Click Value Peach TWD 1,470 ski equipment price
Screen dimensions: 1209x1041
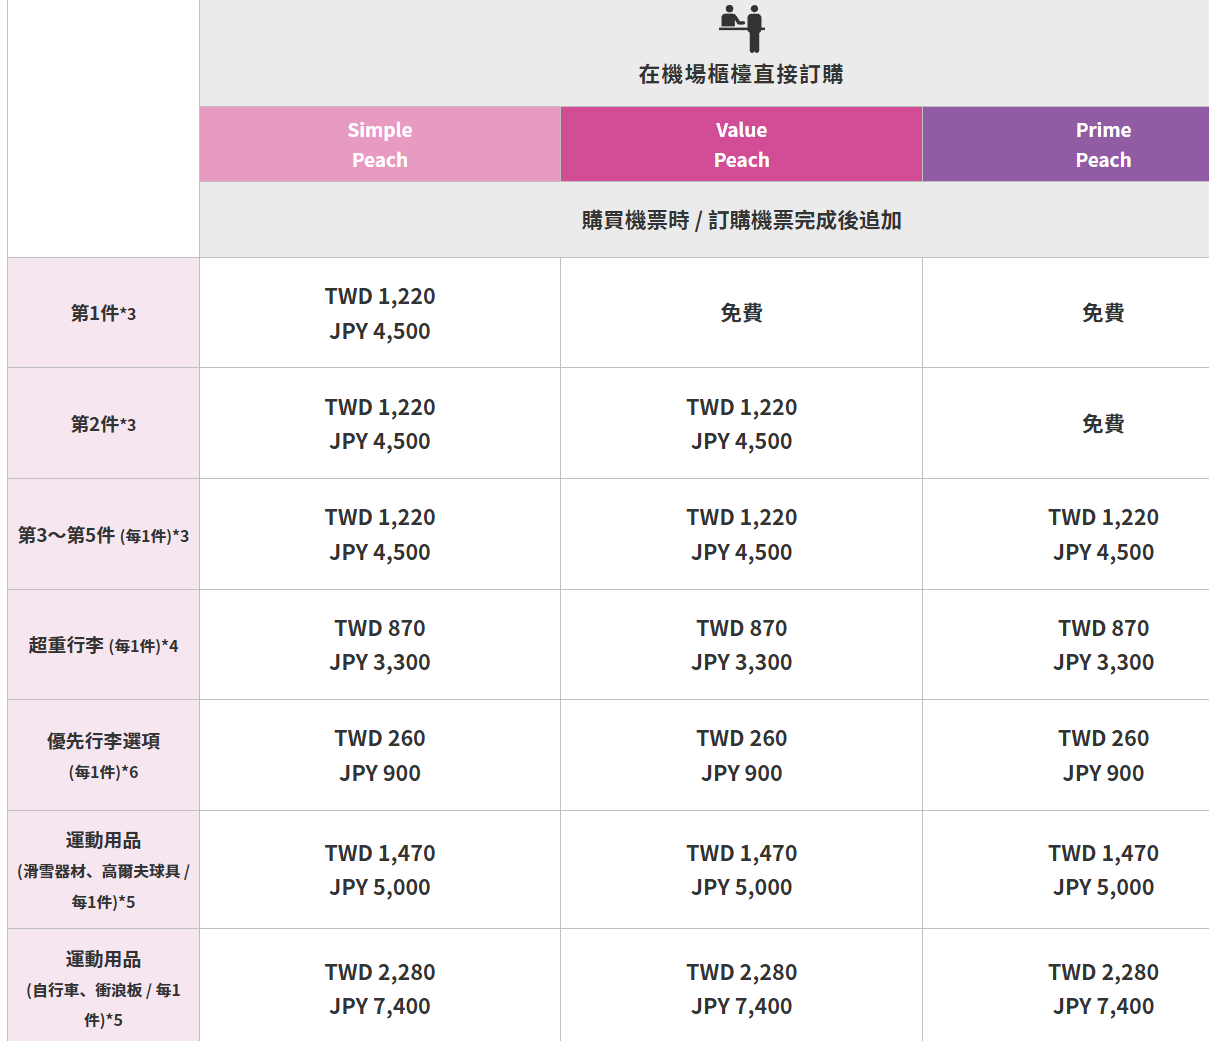tap(741, 853)
